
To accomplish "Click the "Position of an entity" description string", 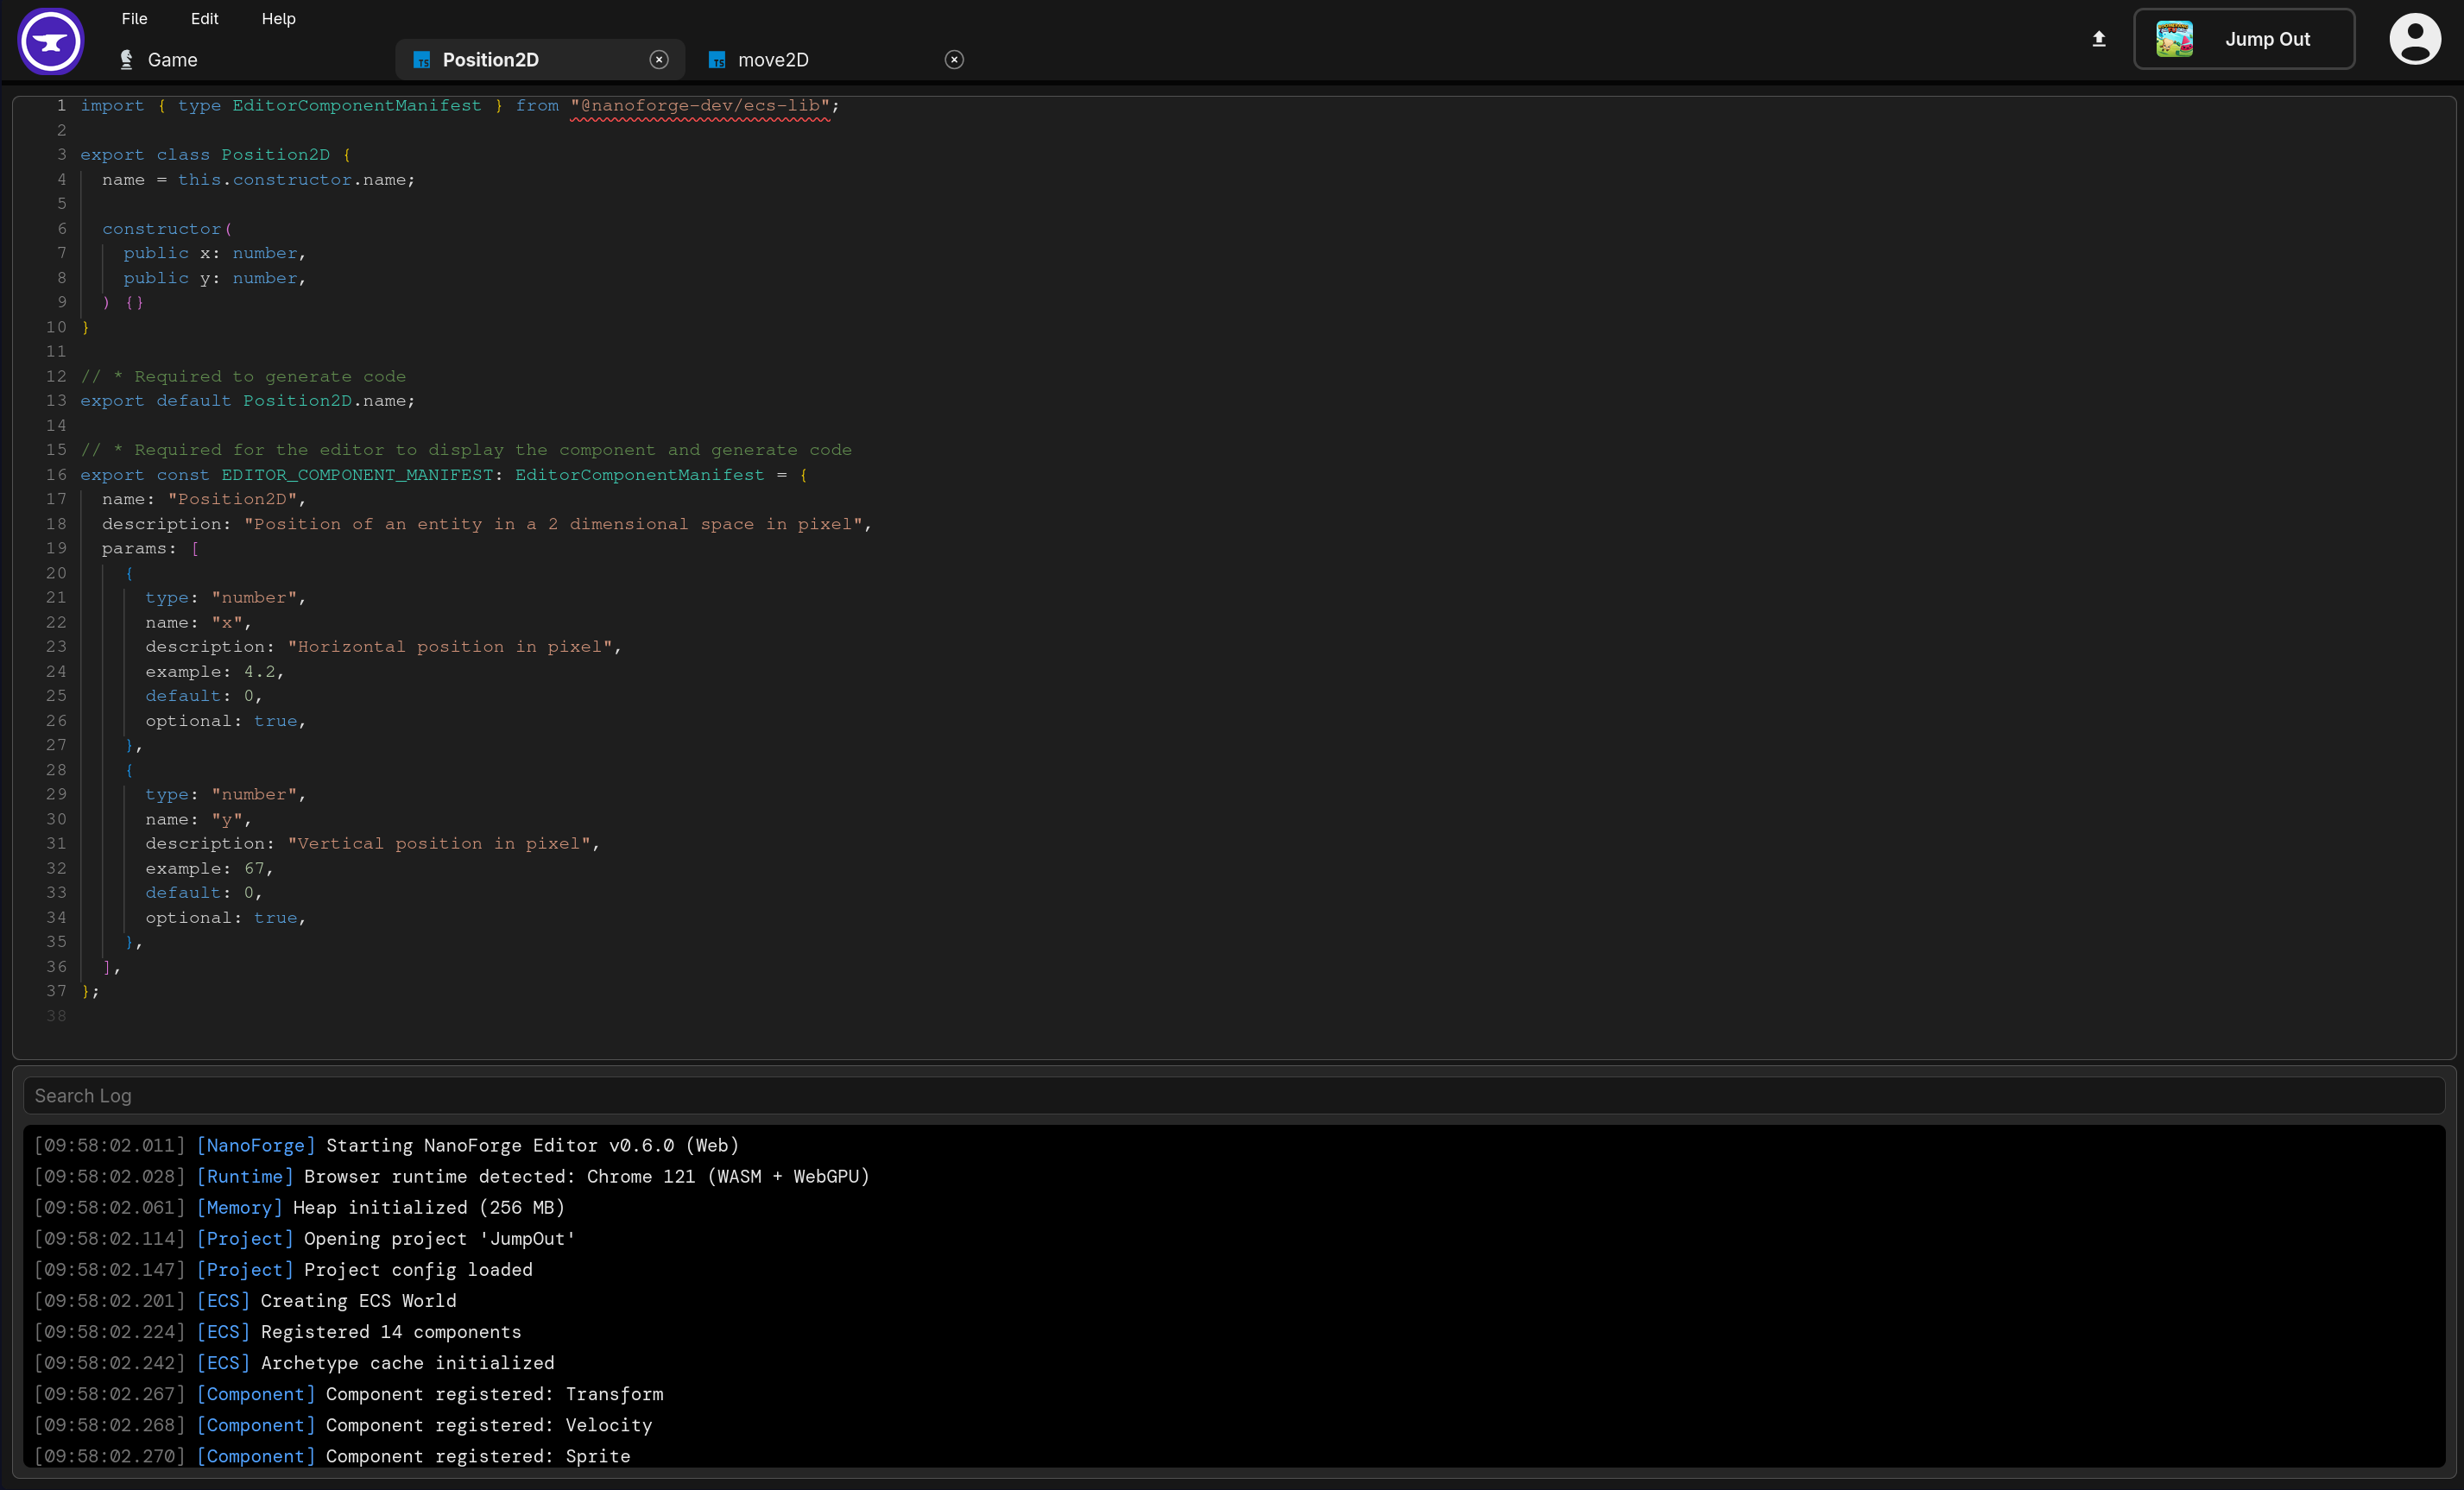I will coord(554,524).
